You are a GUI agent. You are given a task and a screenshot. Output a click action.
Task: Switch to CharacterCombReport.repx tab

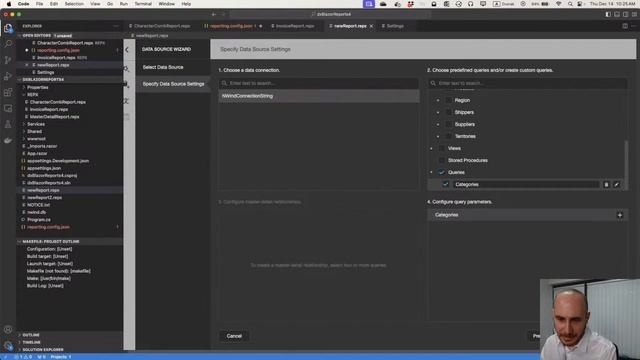(160, 26)
